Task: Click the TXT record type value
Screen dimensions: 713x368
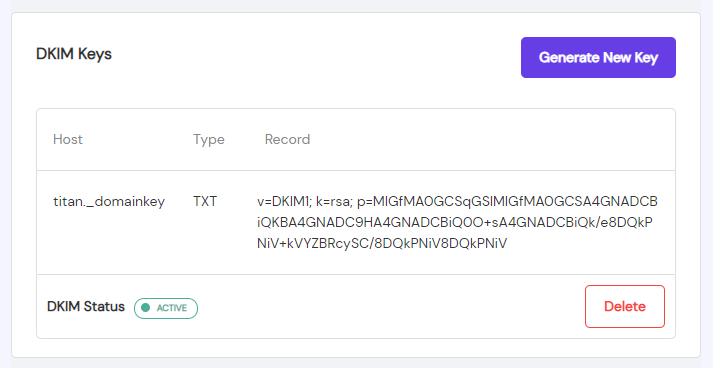Action: click(205, 202)
